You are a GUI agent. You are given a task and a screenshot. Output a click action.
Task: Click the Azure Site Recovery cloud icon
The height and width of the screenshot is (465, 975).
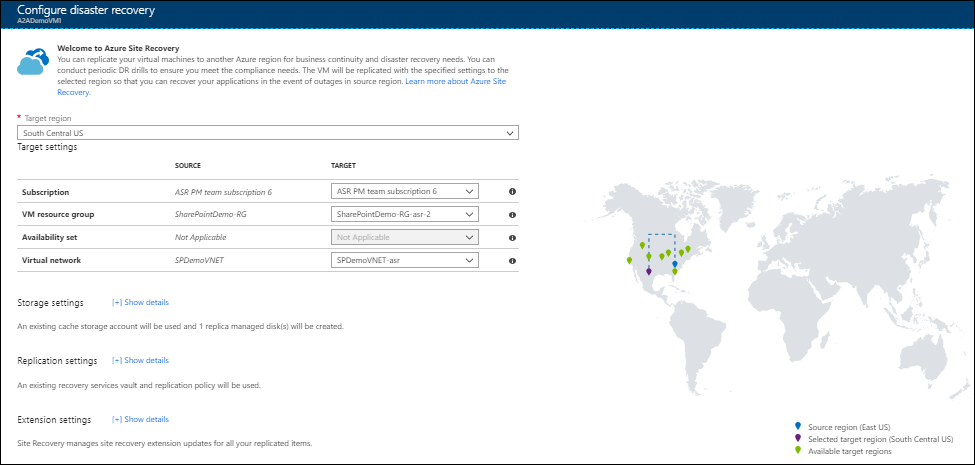pos(34,62)
